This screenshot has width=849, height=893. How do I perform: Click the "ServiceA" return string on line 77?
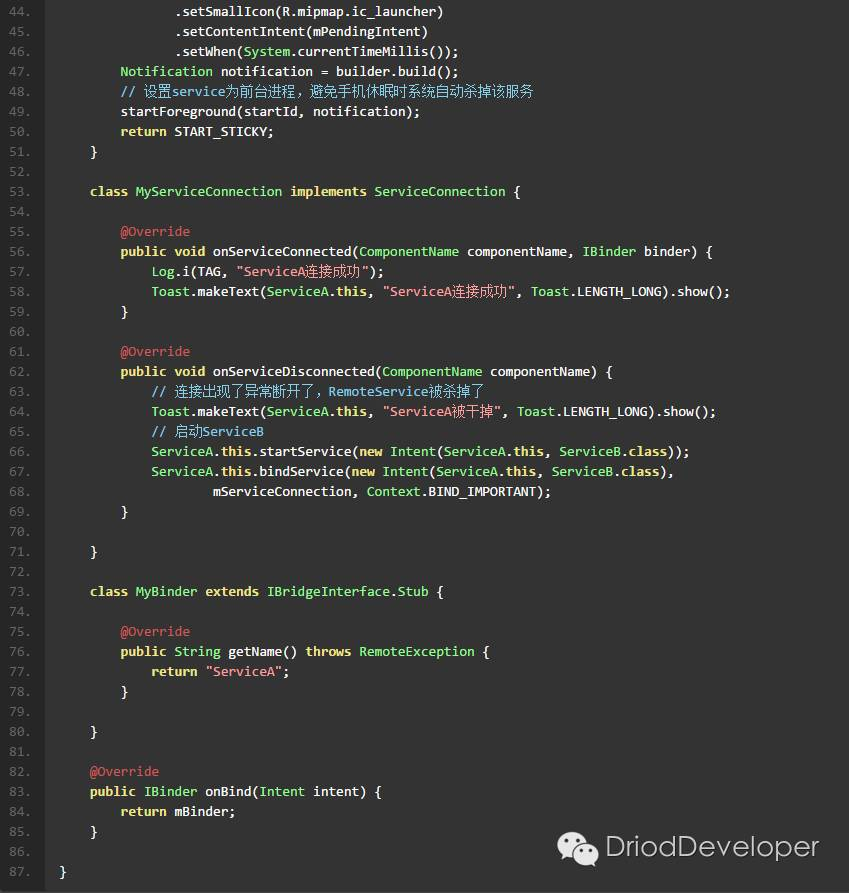coord(244,671)
